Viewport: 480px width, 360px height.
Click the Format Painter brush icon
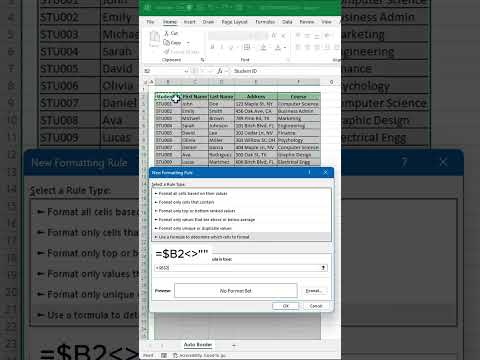click(167, 52)
